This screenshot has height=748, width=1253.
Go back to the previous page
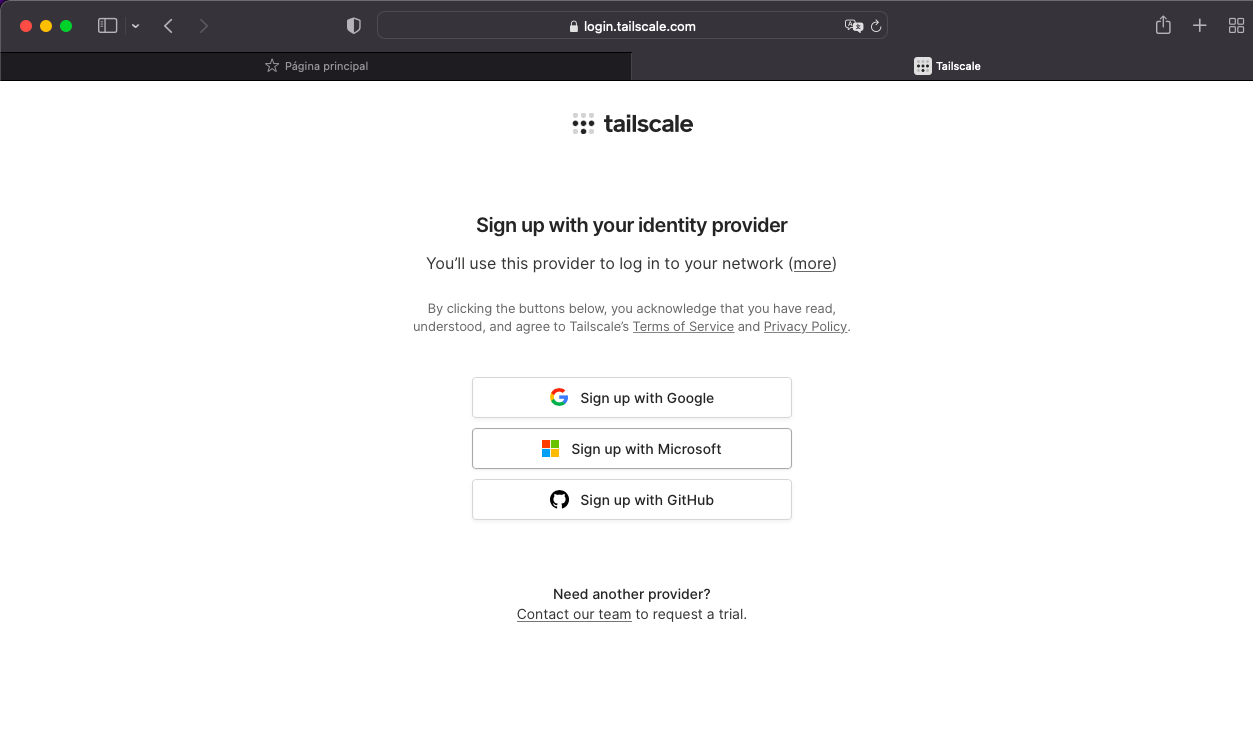(168, 26)
